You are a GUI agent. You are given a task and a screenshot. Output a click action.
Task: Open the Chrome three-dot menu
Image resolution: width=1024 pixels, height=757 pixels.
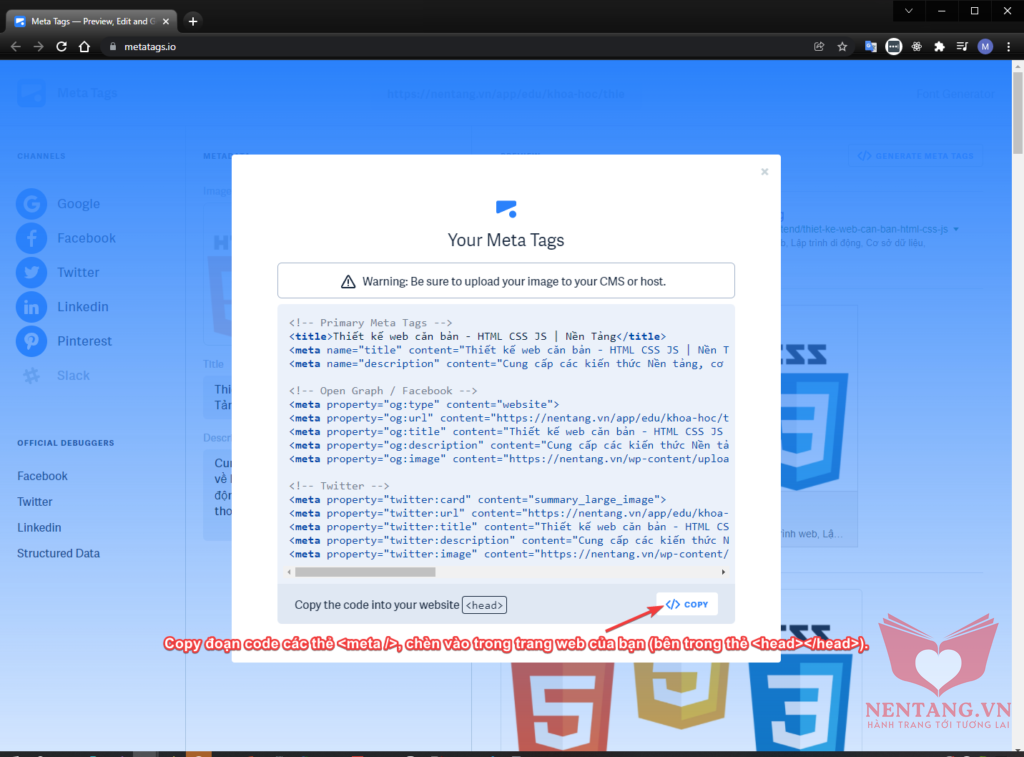click(1008, 46)
